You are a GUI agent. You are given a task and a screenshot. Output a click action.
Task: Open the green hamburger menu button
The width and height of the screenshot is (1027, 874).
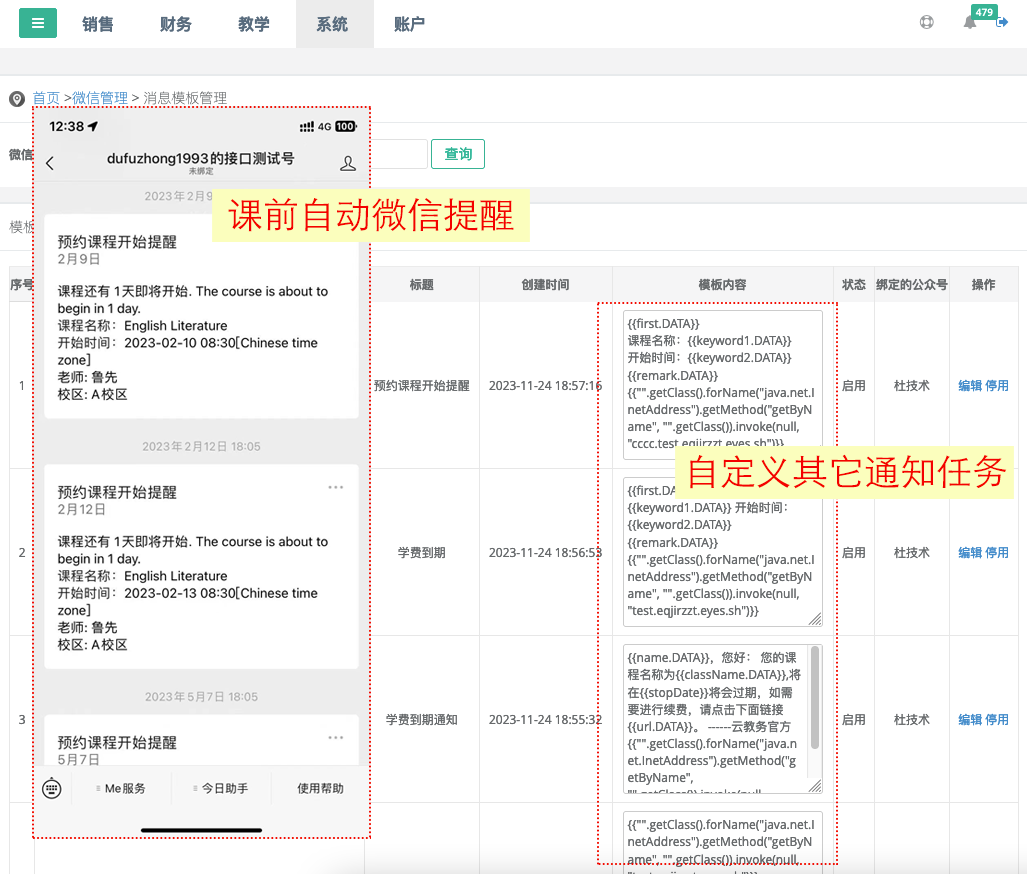click(38, 24)
